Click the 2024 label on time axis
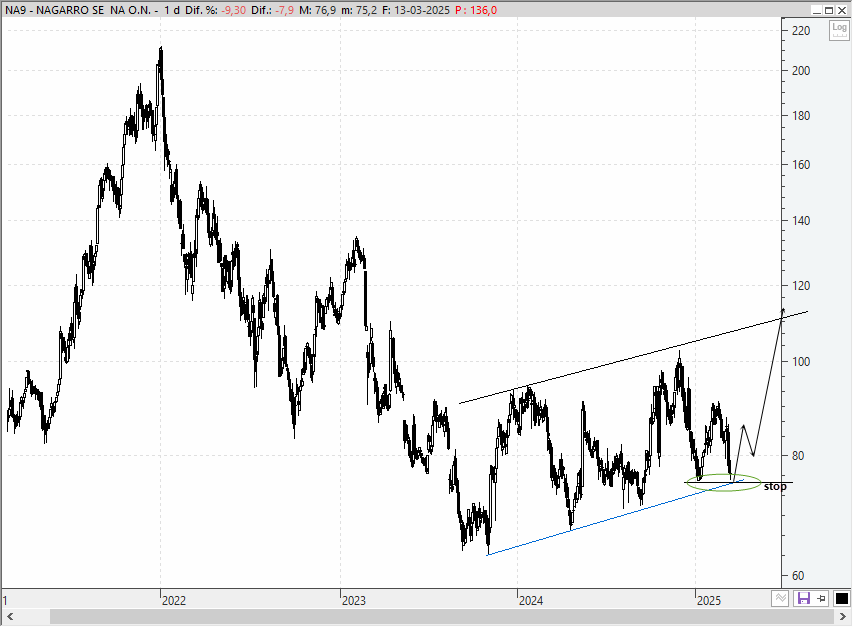 530,600
